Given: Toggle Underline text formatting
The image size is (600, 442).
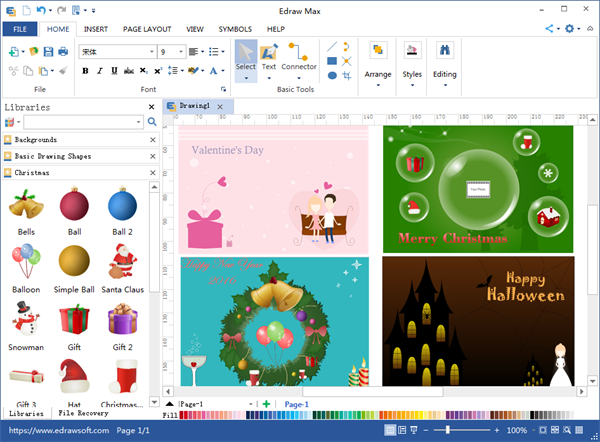Looking at the screenshot, I should [x=114, y=71].
